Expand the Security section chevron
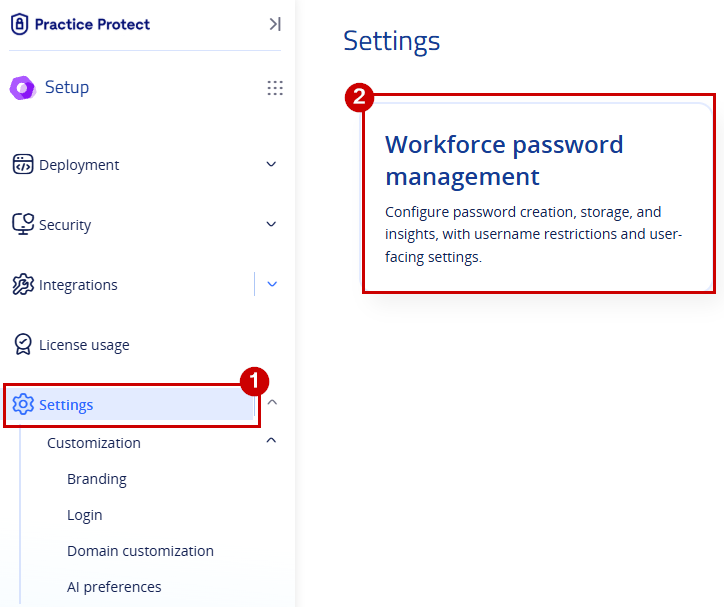The width and height of the screenshot is (724, 607). click(x=272, y=224)
